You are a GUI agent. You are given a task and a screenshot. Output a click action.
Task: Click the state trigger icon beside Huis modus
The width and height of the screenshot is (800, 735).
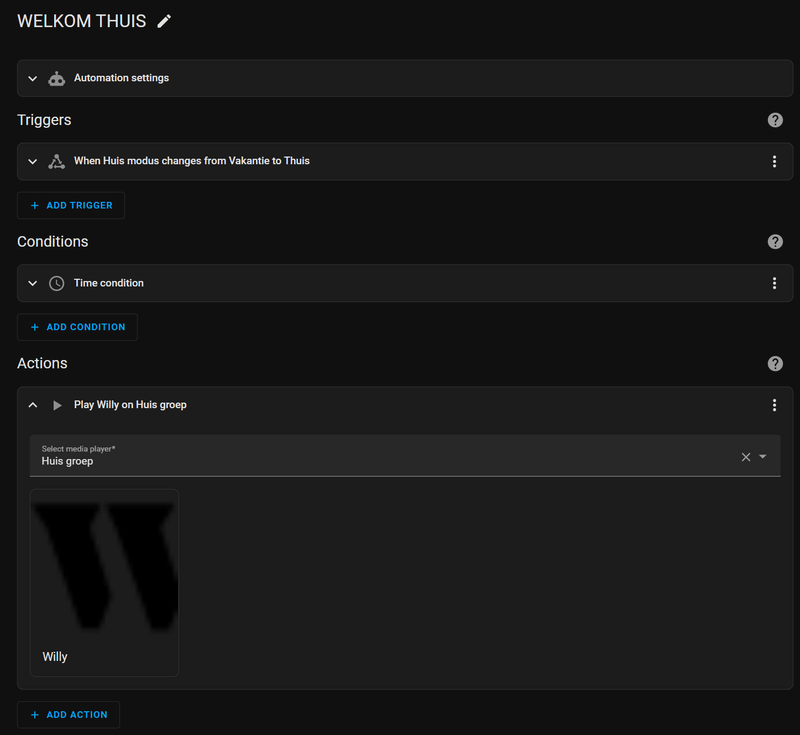[57, 161]
